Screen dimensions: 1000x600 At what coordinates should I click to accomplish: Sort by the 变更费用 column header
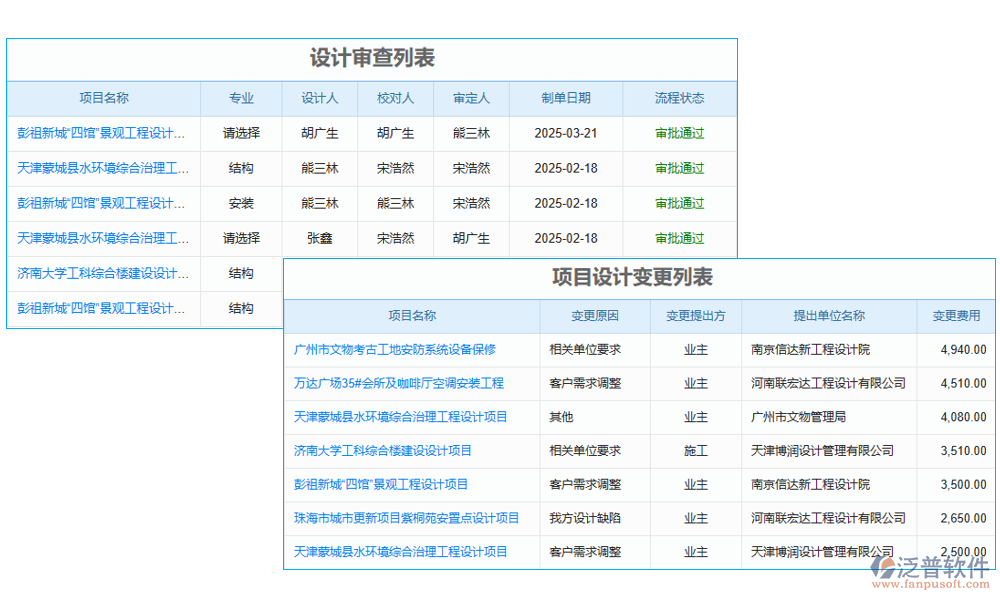click(953, 316)
